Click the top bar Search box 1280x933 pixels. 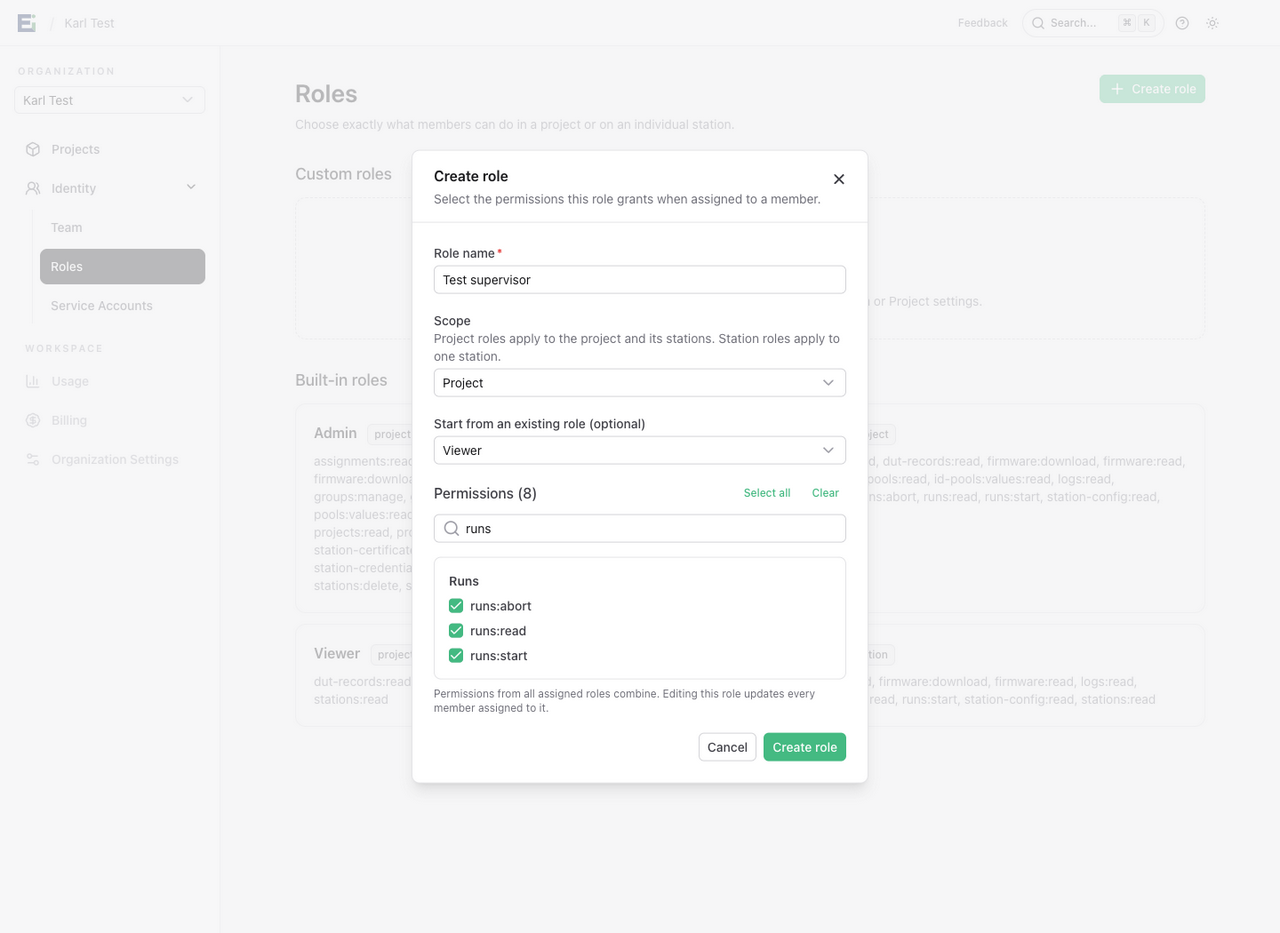pos(1093,23)
